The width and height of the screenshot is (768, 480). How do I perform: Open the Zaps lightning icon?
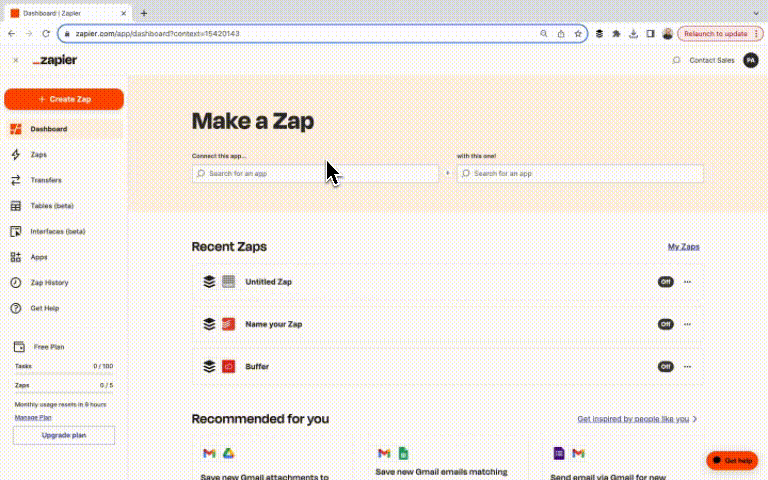[x=16, y=155]
